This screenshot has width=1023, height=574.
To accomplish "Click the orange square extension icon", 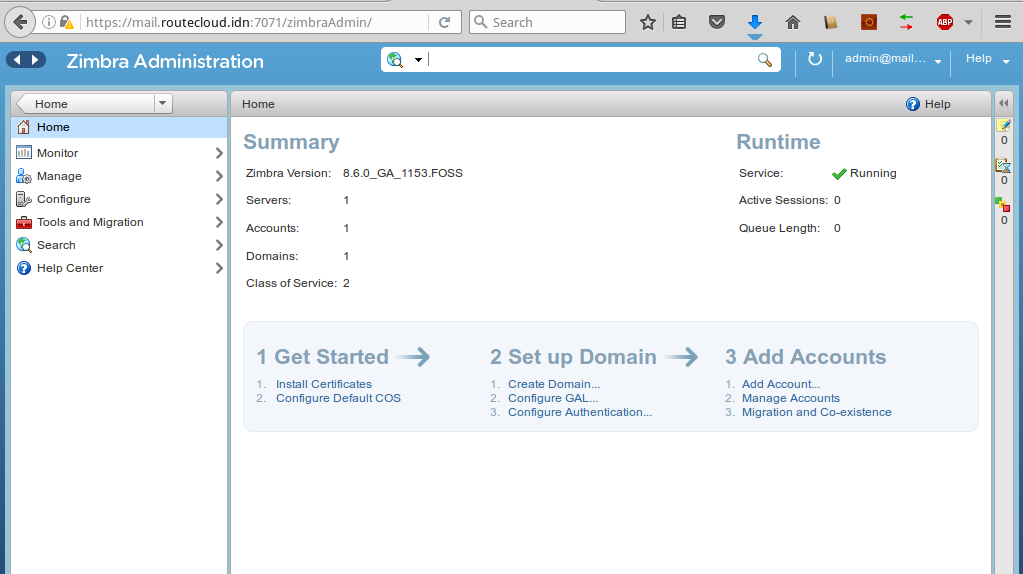I will (868, 22).
